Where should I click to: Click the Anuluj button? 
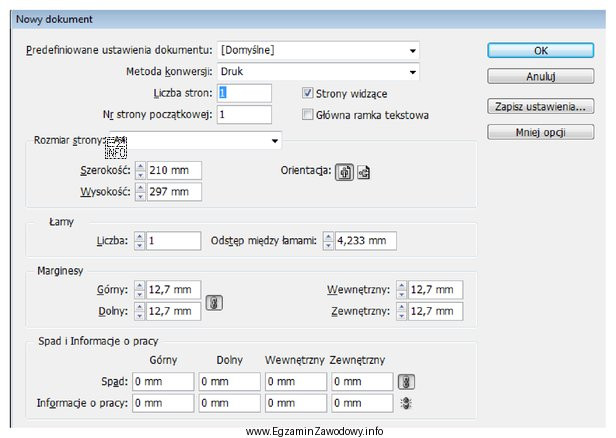pos(541,76)
